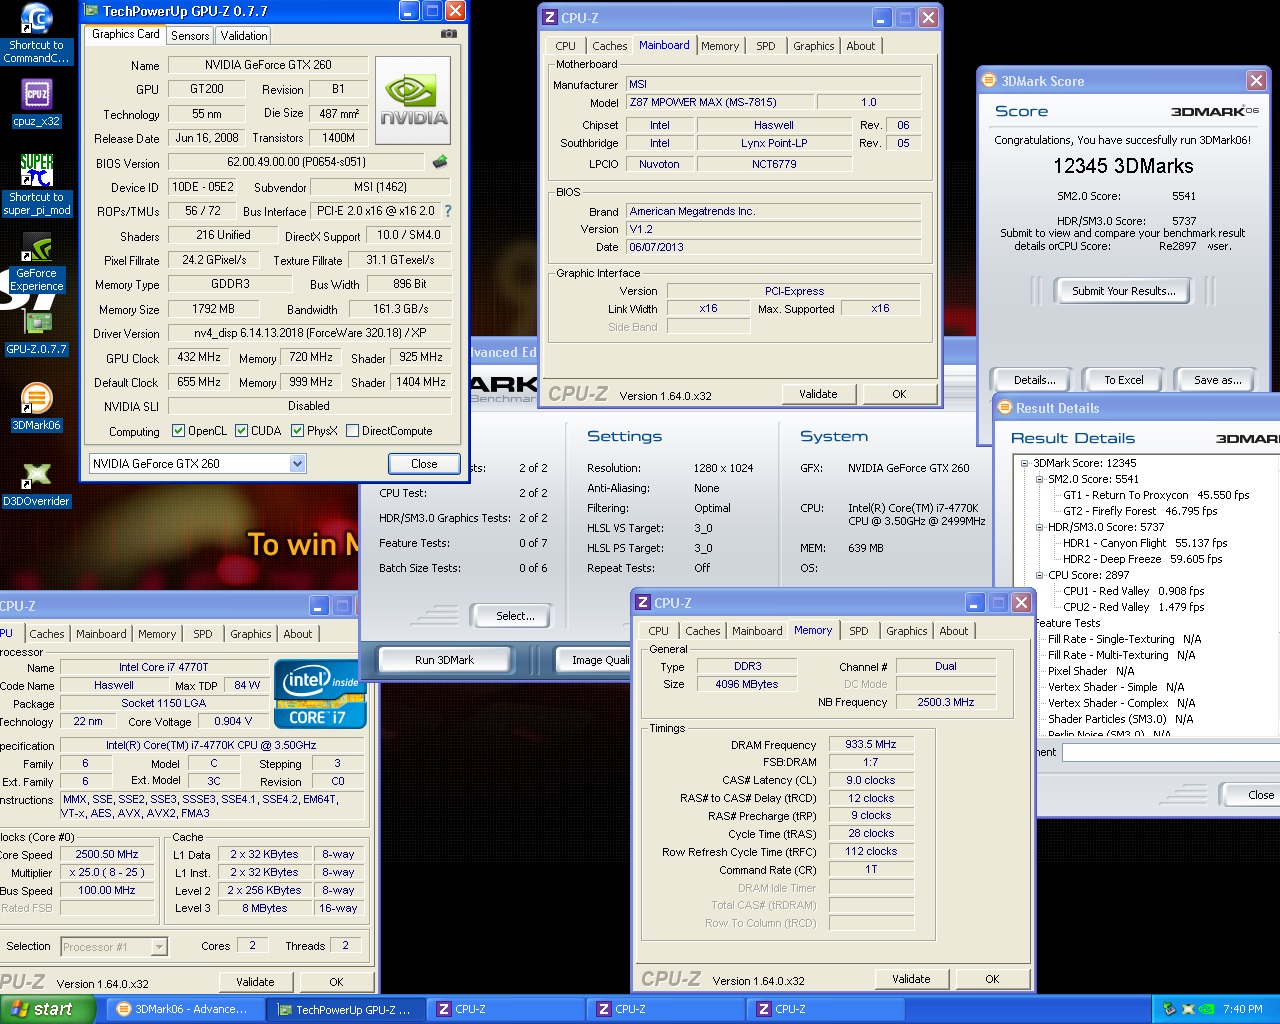
Task: Select CPU1 - Red Valley 0.908 fps row
Action: tap(1133, 591)
